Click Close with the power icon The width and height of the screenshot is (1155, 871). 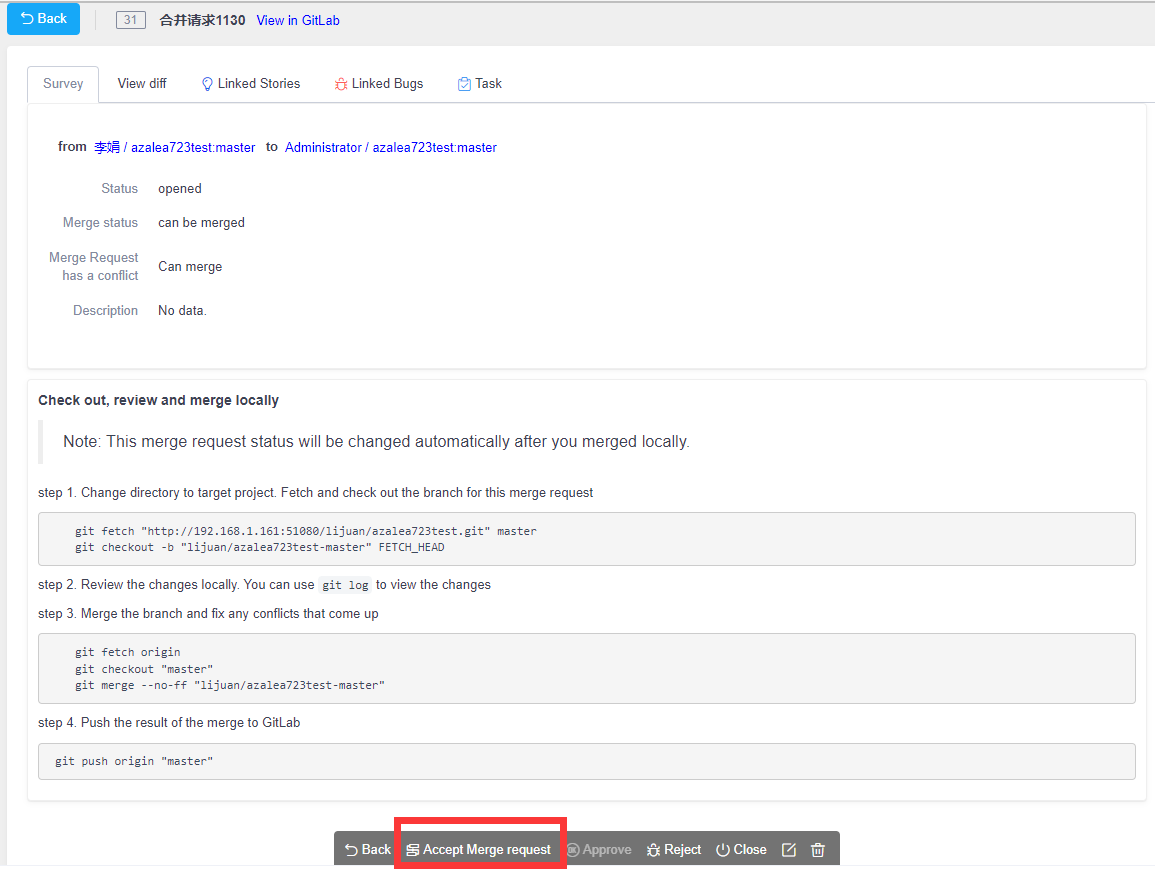point(741,850)
